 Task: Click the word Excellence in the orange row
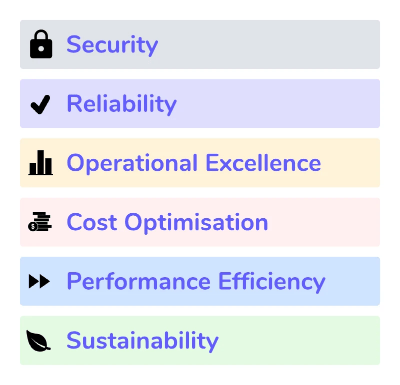(x=263, y=163)
